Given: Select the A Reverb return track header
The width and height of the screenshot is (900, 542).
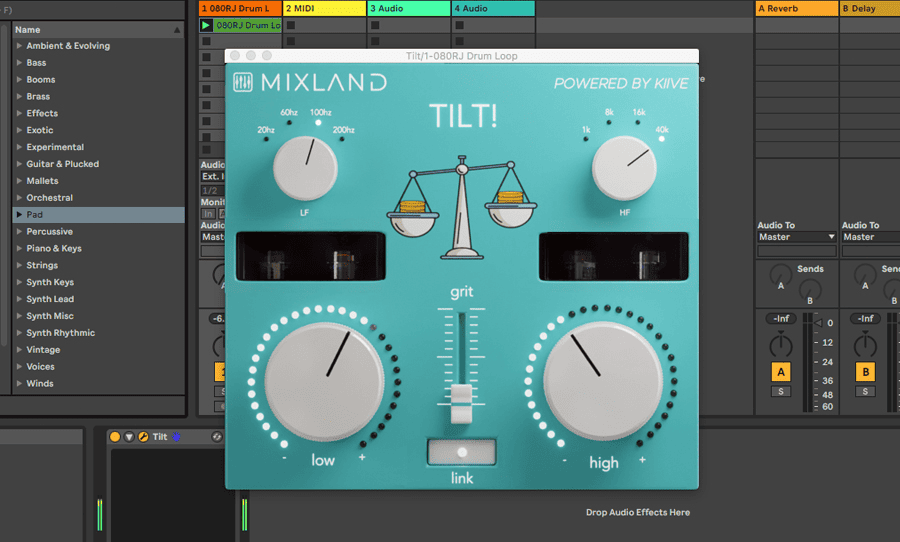Looking at the screenshot, I should [x=796, y=9].
